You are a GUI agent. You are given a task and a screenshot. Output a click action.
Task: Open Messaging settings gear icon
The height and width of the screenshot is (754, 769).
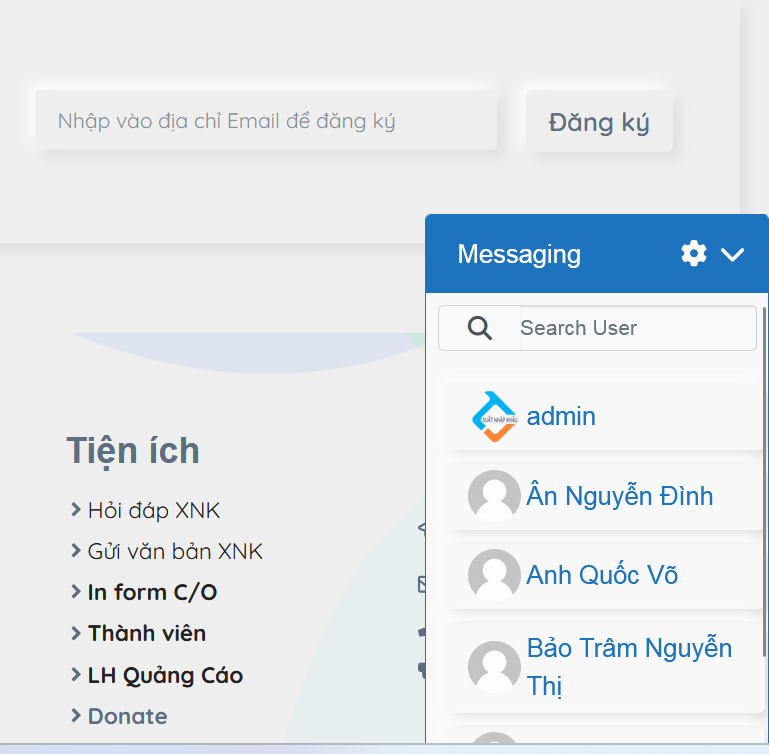coord(693,254)
